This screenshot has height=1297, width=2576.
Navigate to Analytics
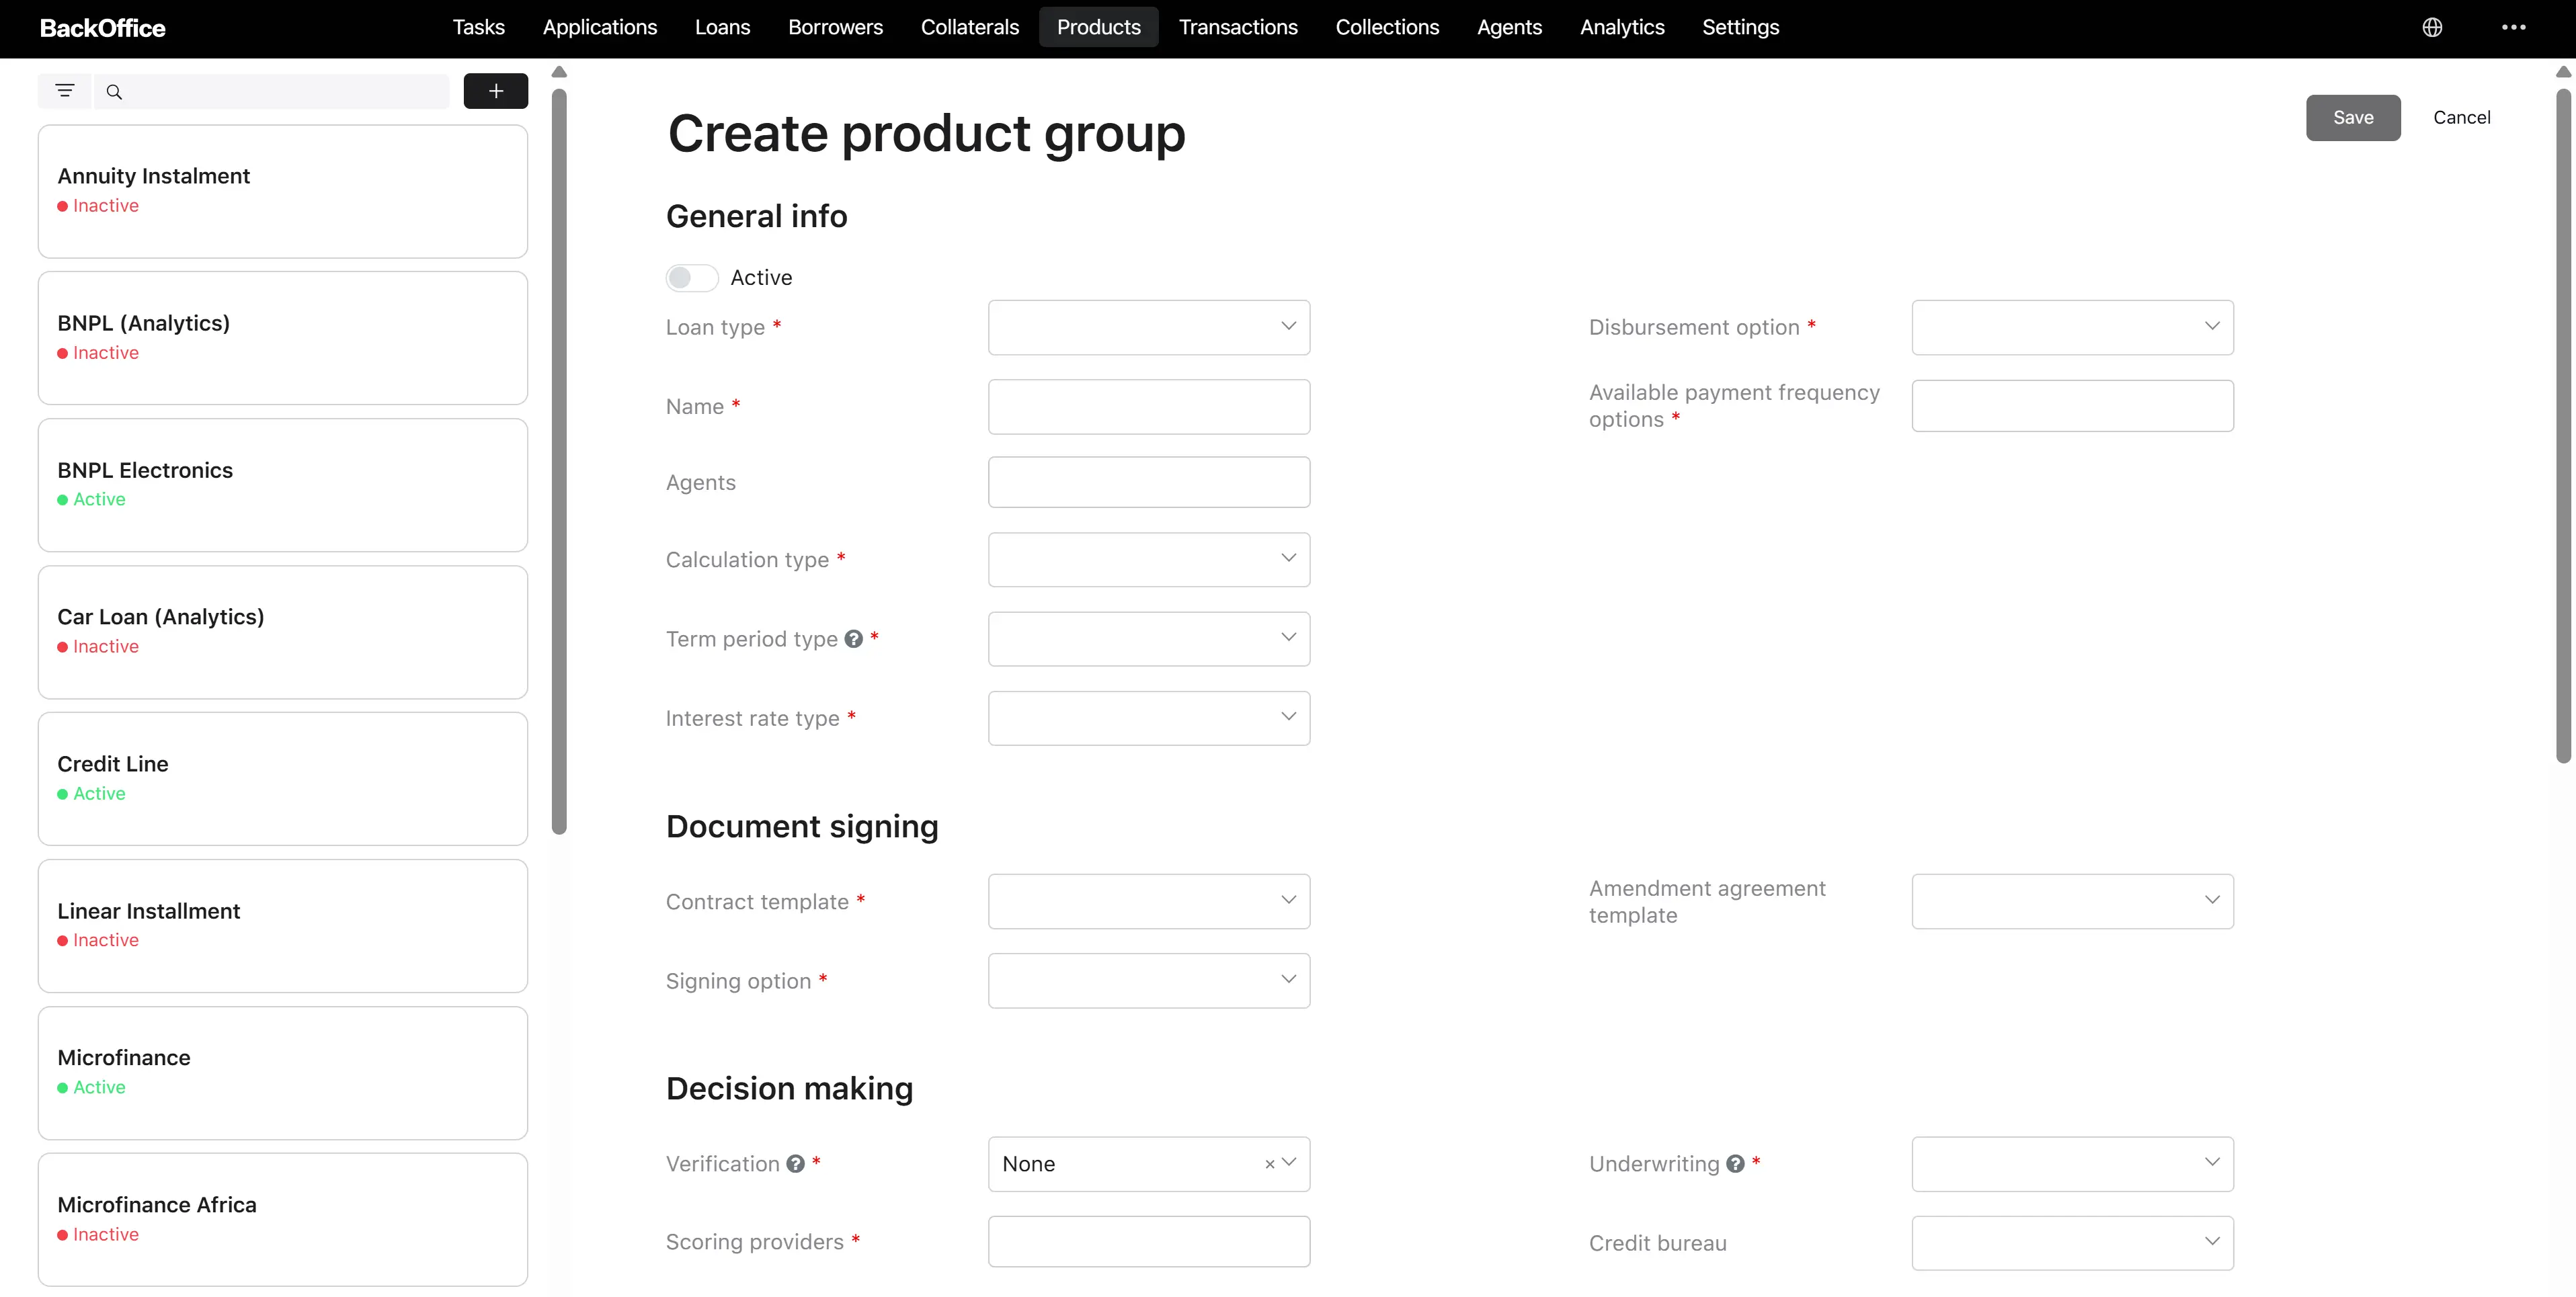(1622, 27)
